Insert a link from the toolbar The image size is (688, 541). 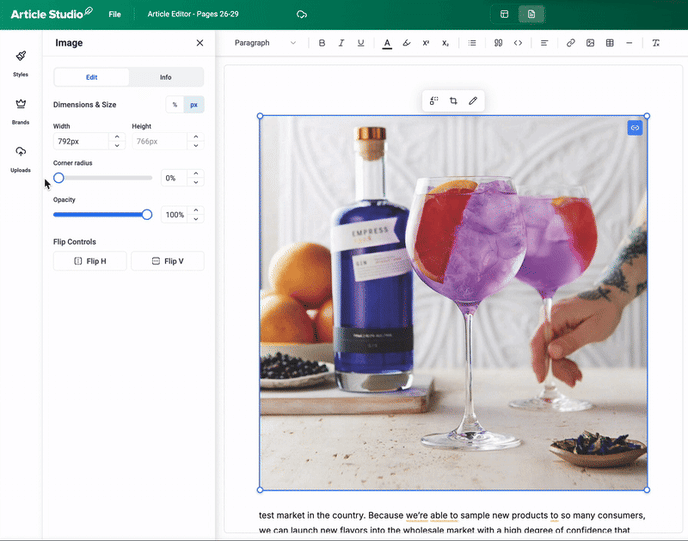pos(571,43)
